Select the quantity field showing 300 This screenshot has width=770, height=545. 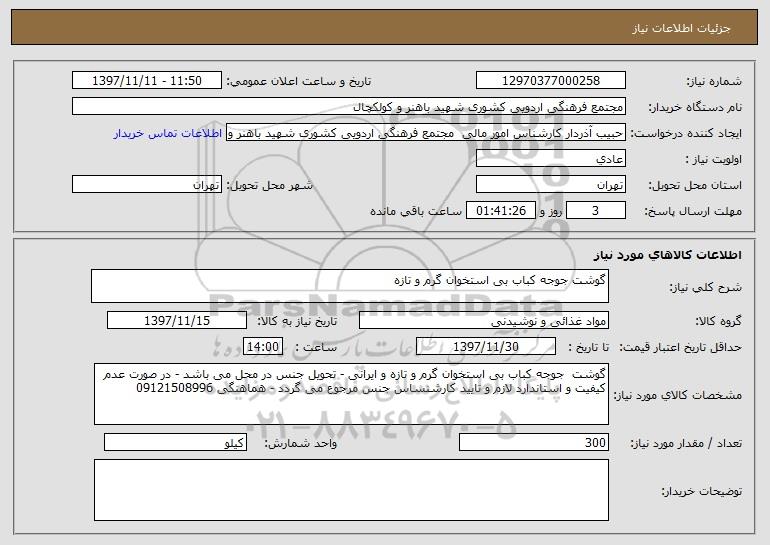click(534, 442)
